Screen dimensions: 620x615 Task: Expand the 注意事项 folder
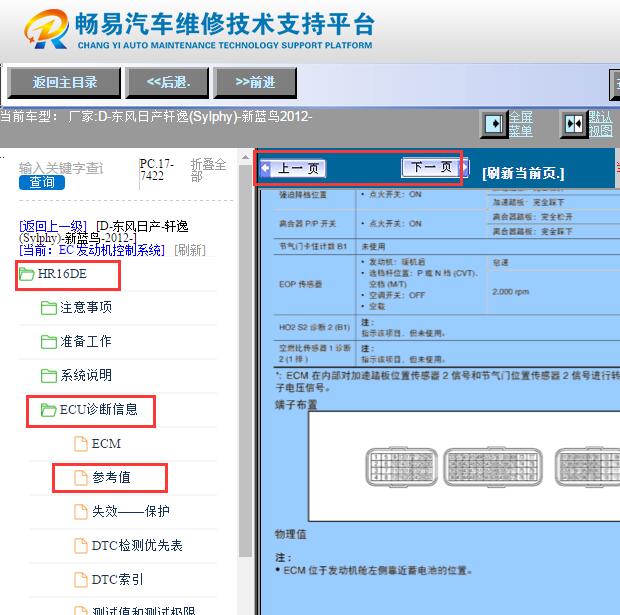[86, 307]
